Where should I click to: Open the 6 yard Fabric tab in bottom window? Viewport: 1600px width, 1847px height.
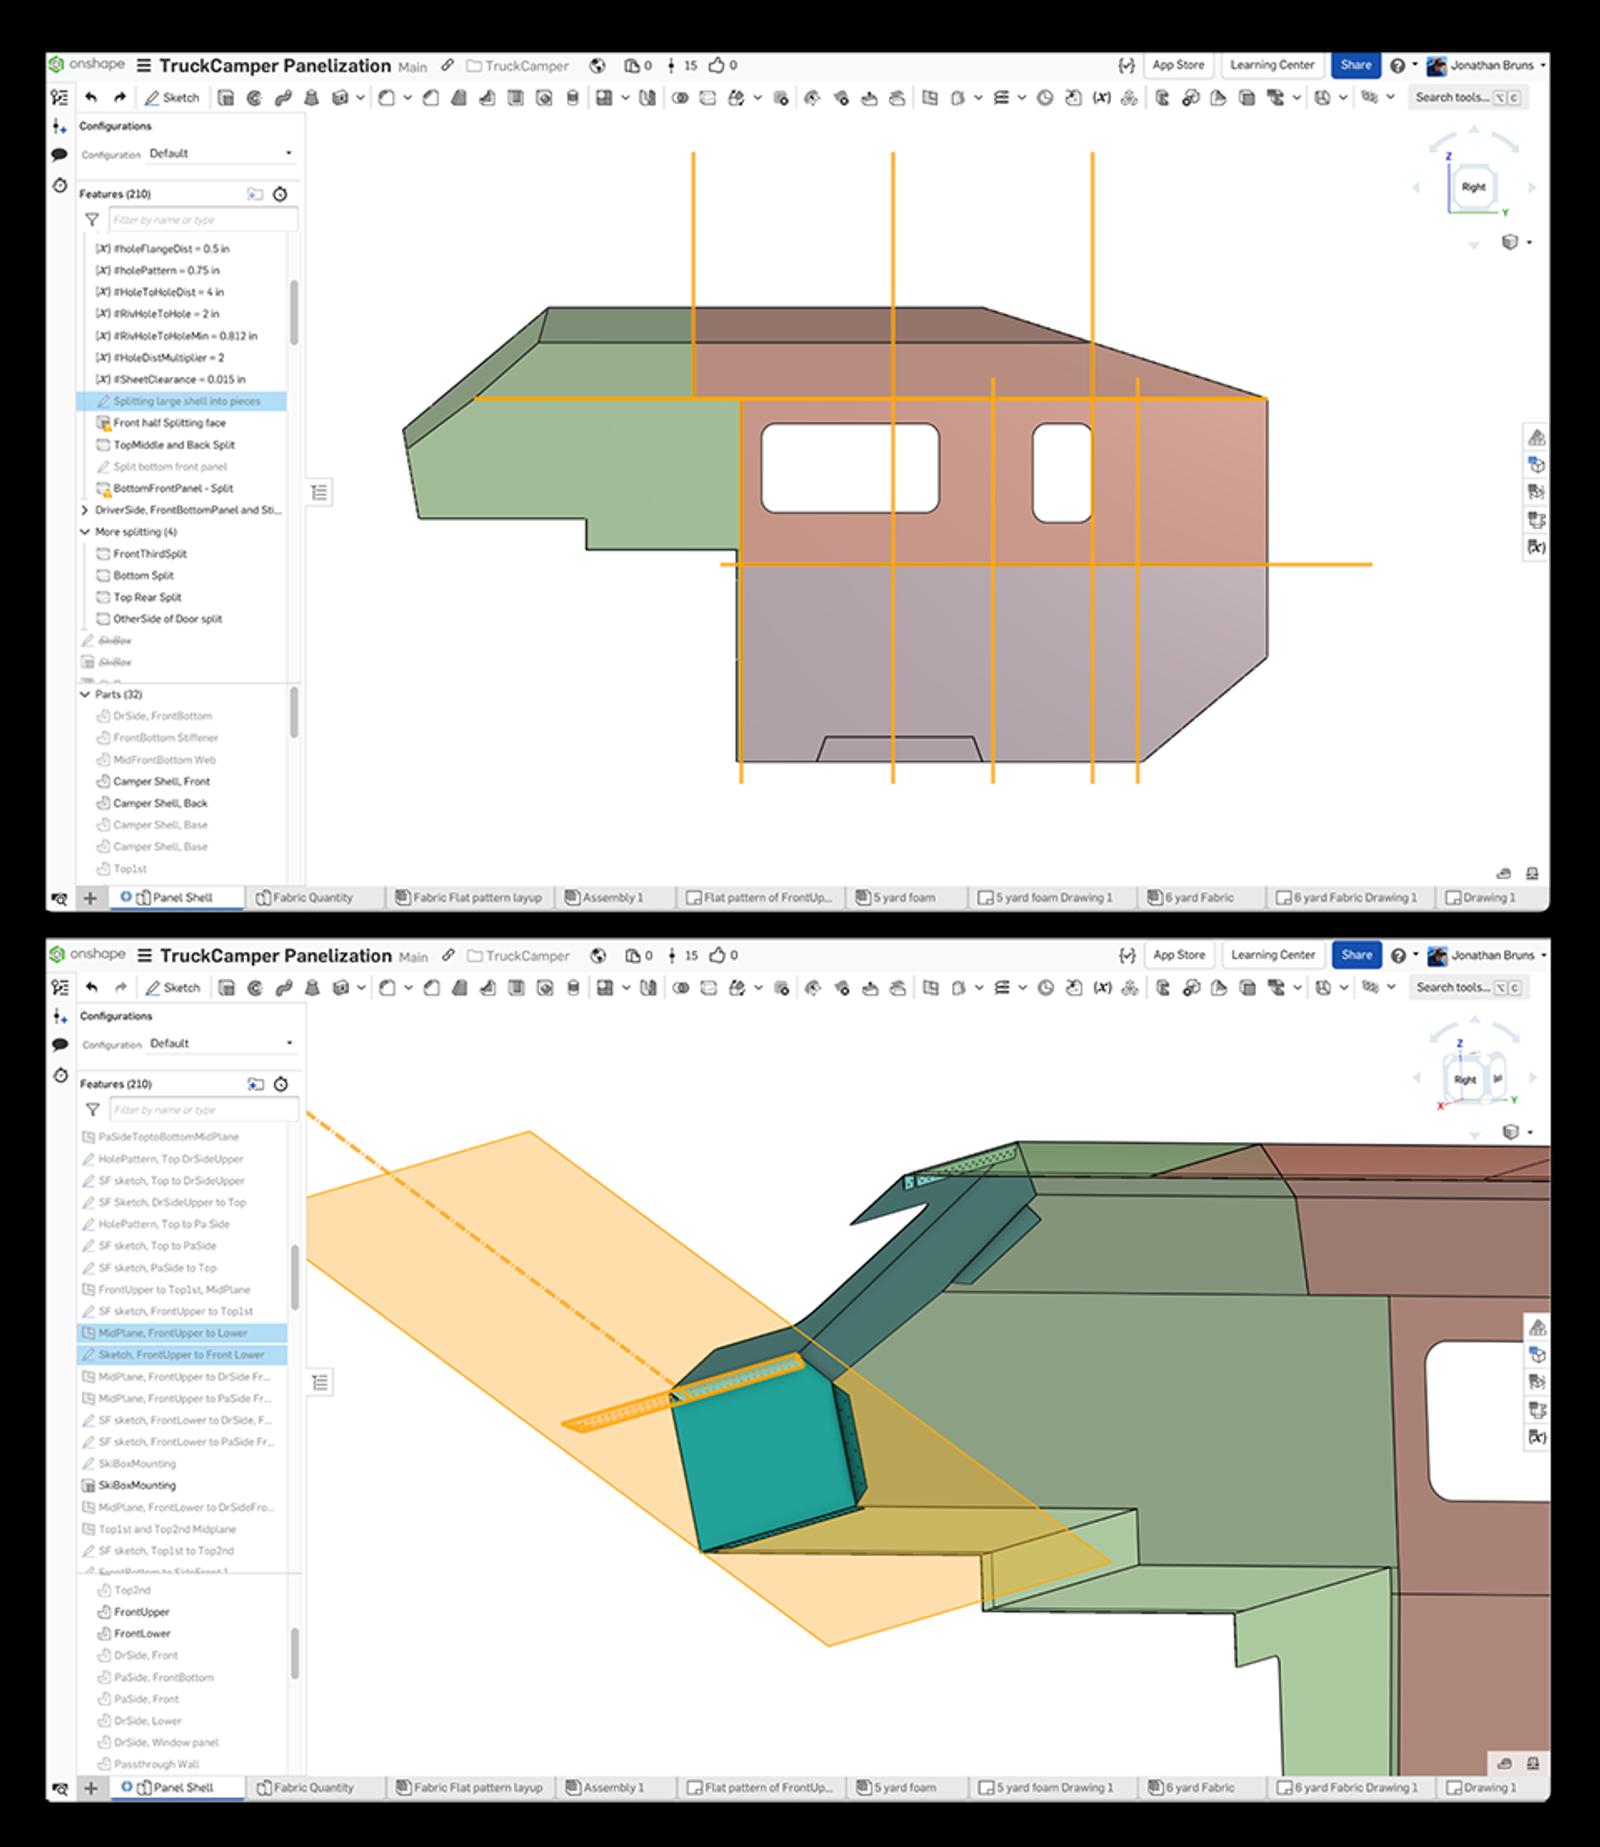click(x=1199, y=1788)
